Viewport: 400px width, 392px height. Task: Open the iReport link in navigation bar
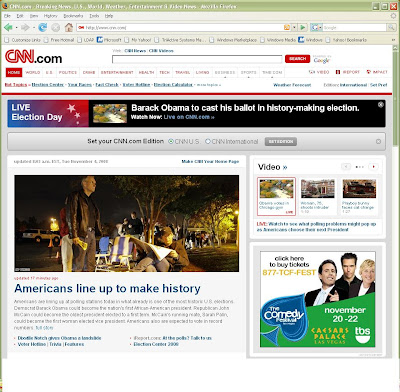point(348,72)
